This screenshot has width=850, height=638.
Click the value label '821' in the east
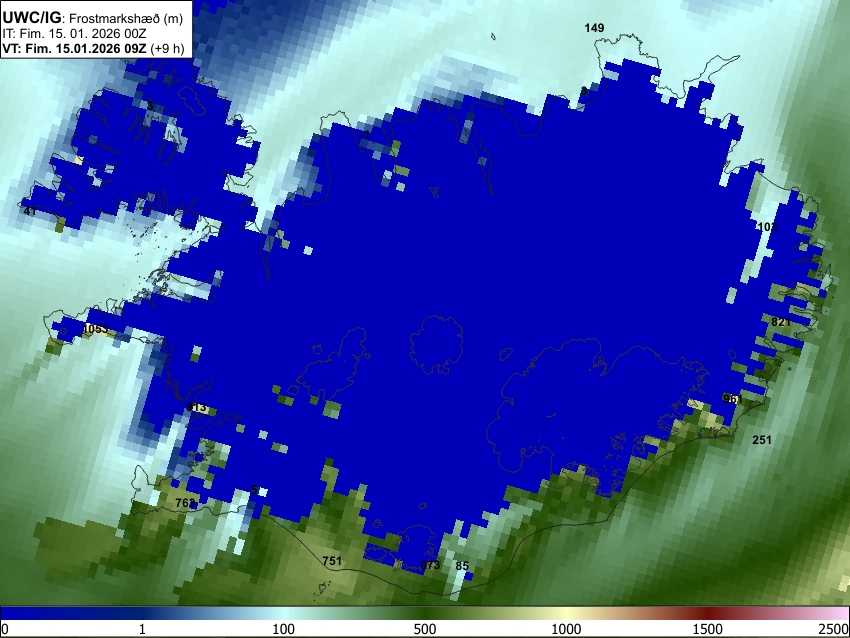(x=781, y=322)
